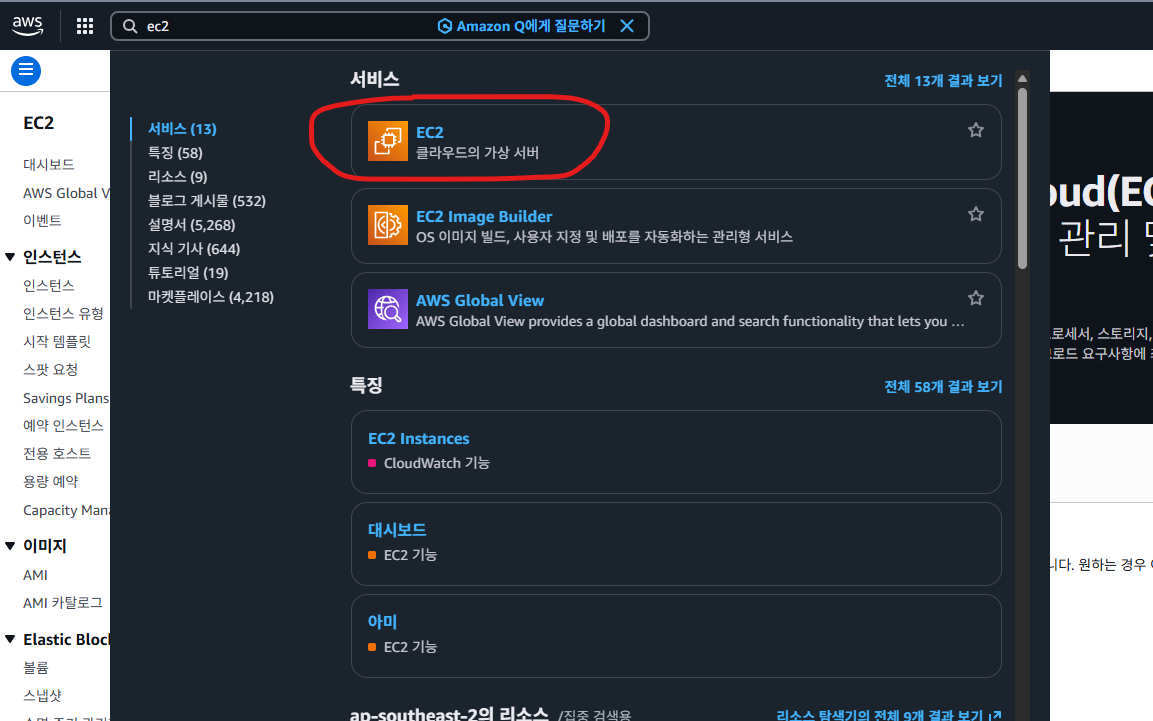The image size is (1153, 721).
Task: Open 예약 인스턴스 in the sidebar
Action: click(x=63, y=426)
